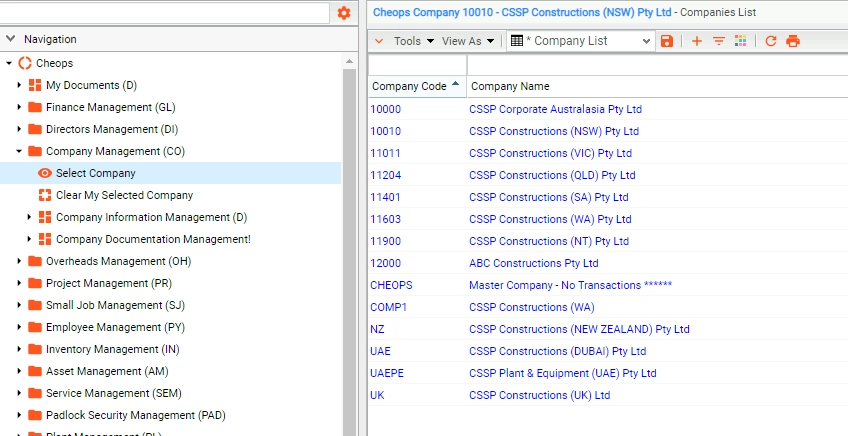The height and width of the screenshot is (436, 848).
Task: Click company code 11603 cell
Action: pos(386,219)
